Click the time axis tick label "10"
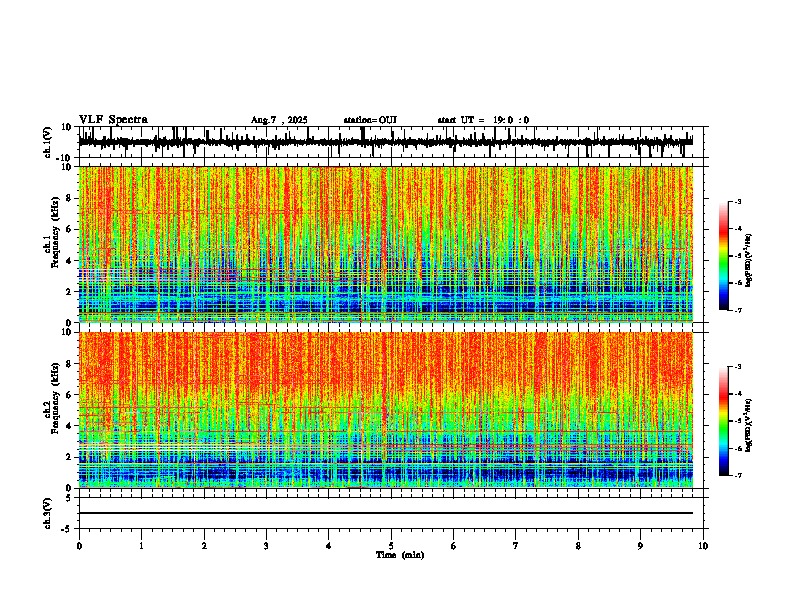This screenshot has width=792, height=612. [703, 546]
